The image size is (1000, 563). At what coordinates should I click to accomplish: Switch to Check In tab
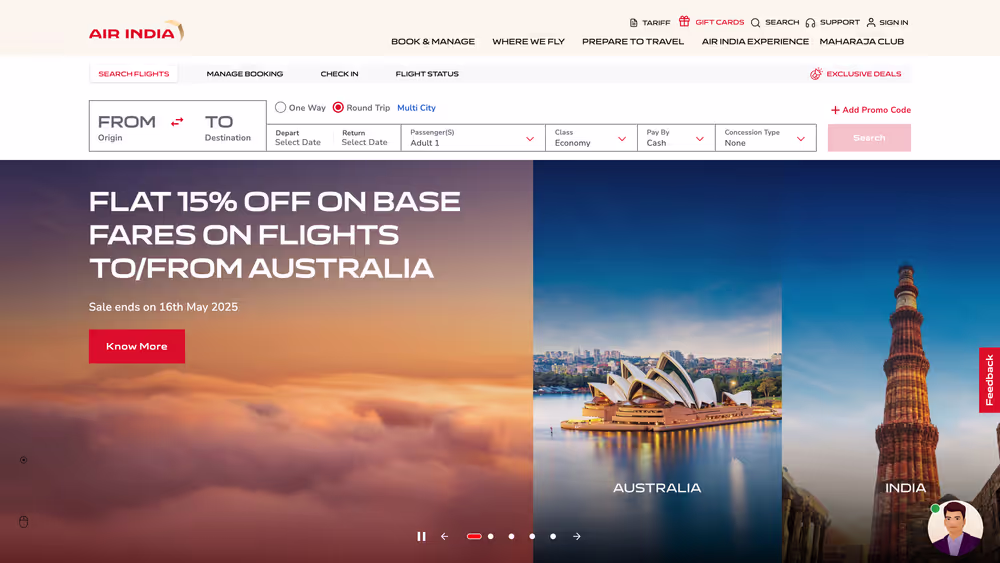pyautogui.click(x=339, y=74)
